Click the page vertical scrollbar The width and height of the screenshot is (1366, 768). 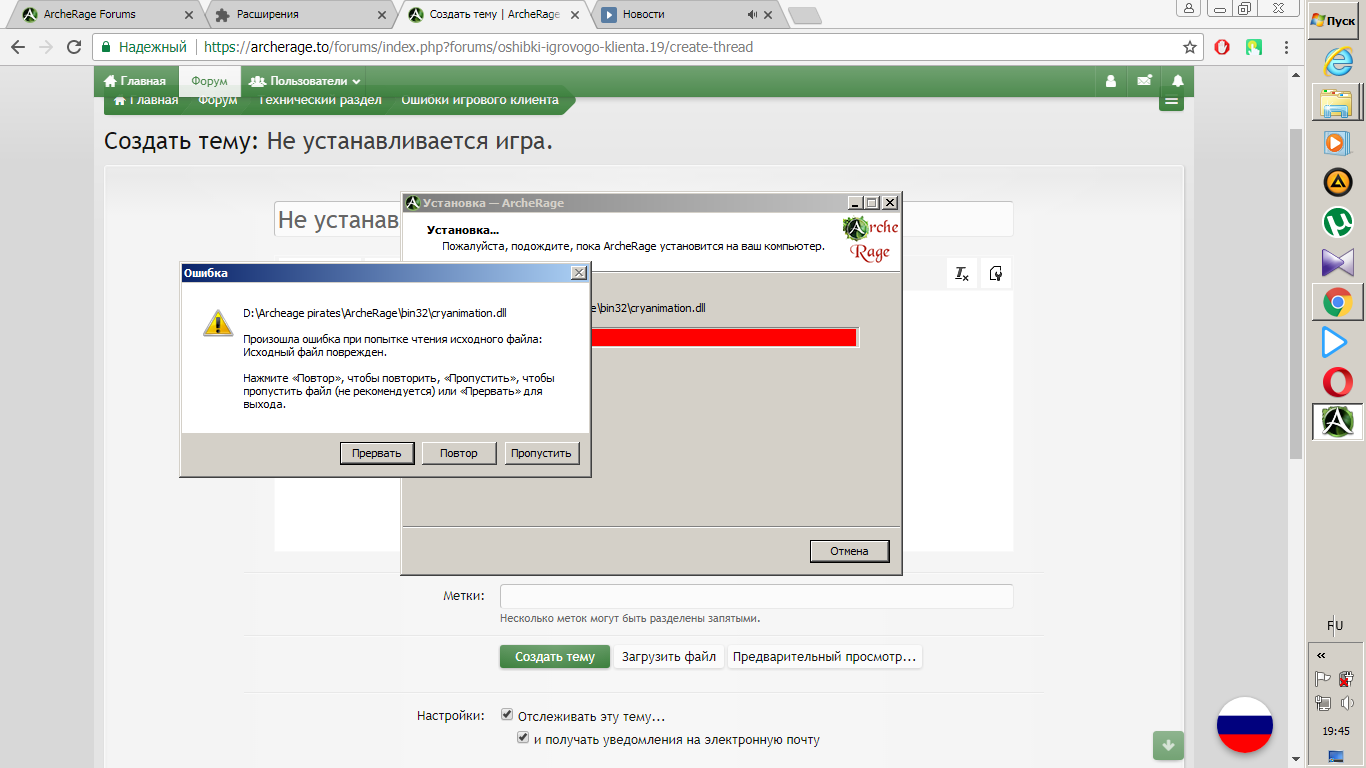coord(1295,294)
